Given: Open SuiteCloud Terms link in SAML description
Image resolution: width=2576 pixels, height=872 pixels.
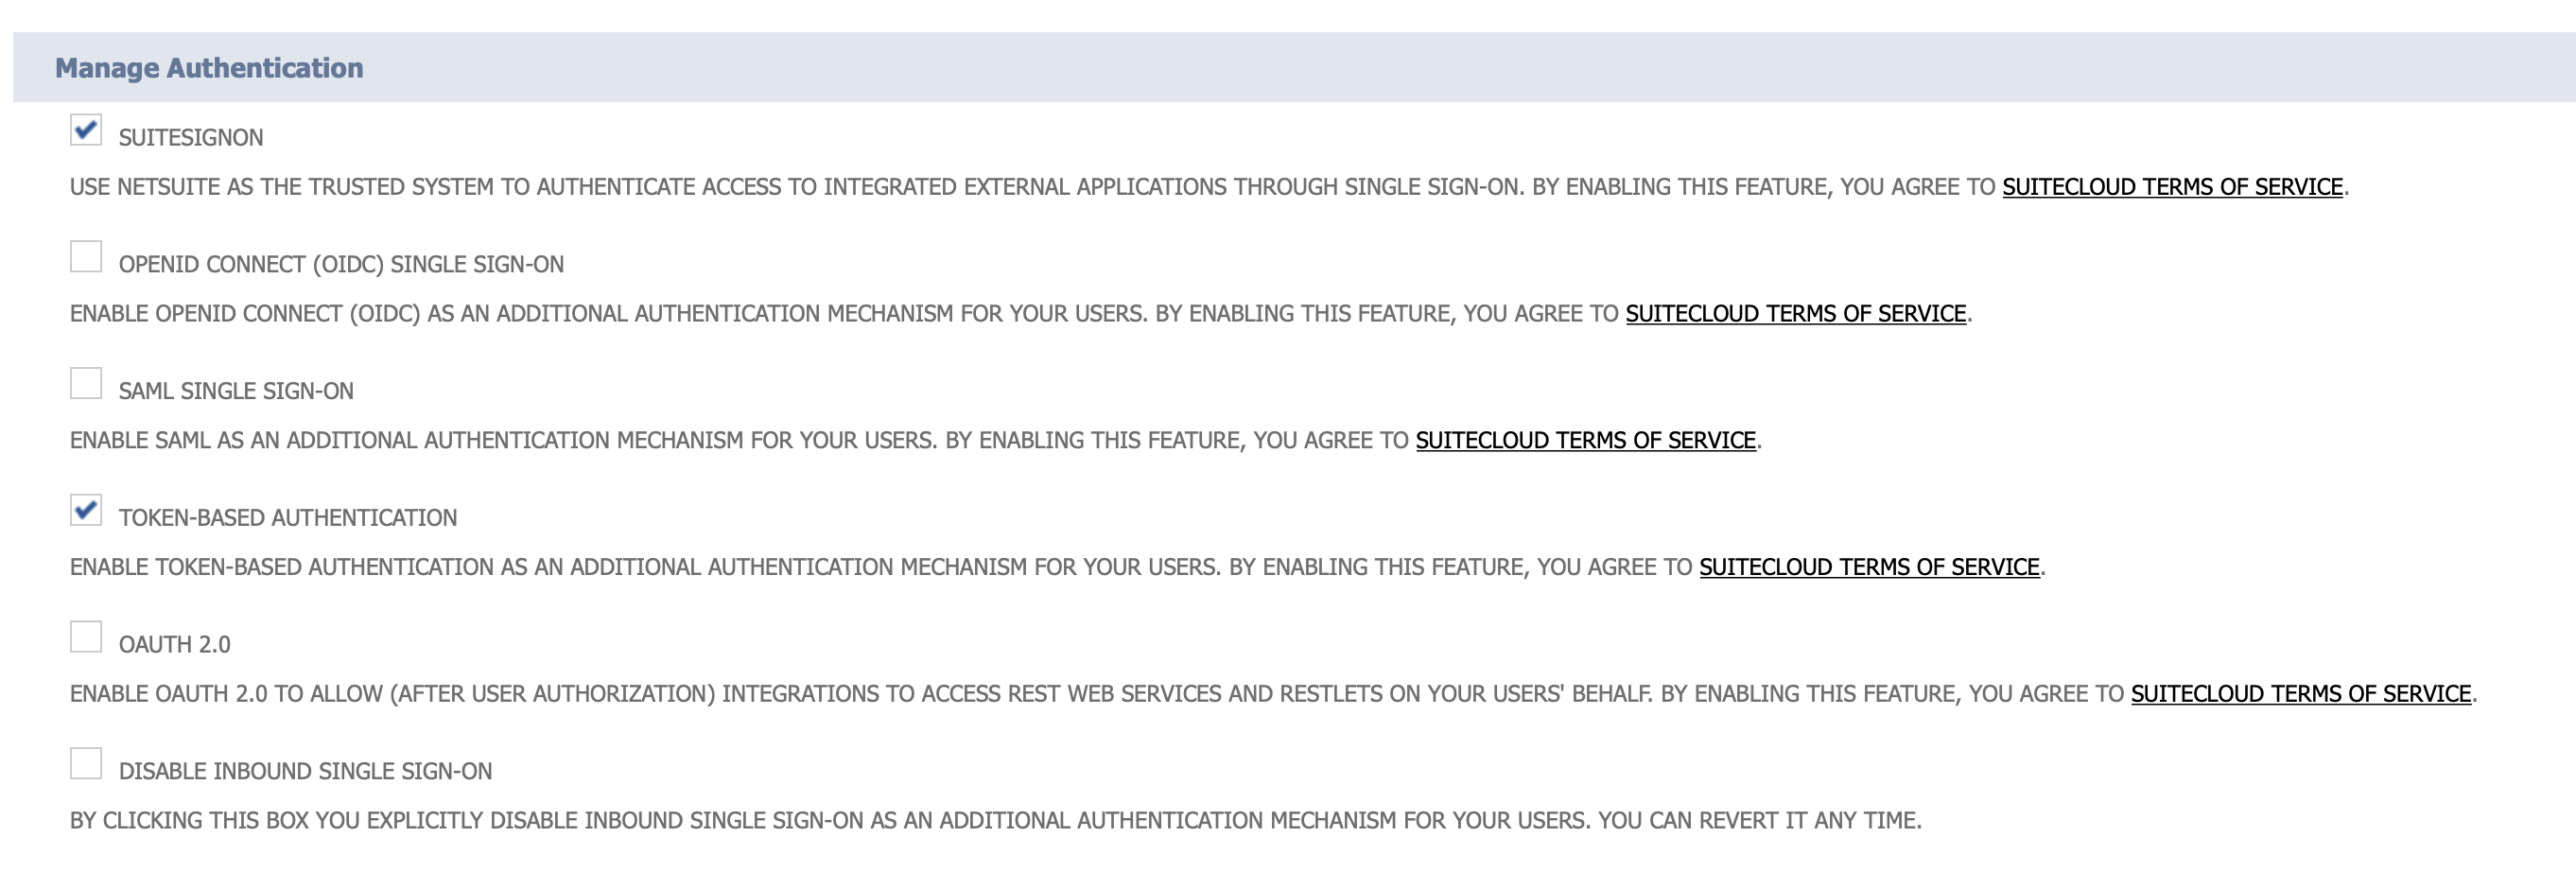Looking at the screenshot, I should (1585, 441).
